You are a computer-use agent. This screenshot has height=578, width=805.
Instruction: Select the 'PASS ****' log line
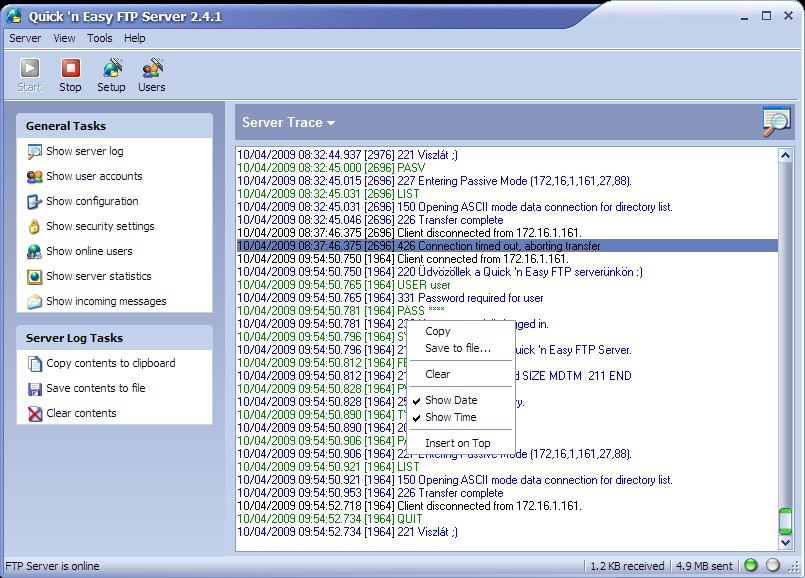[341, 311]
